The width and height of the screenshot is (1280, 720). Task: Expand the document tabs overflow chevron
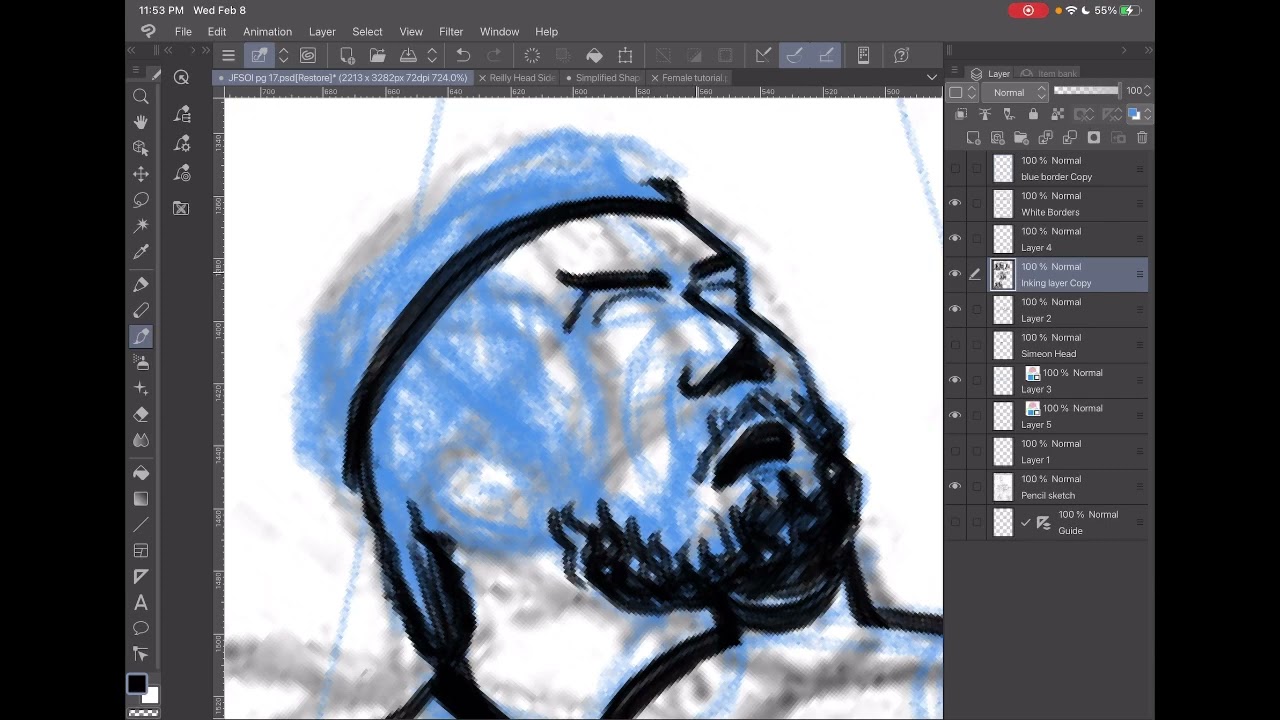(x=932, y=77)
